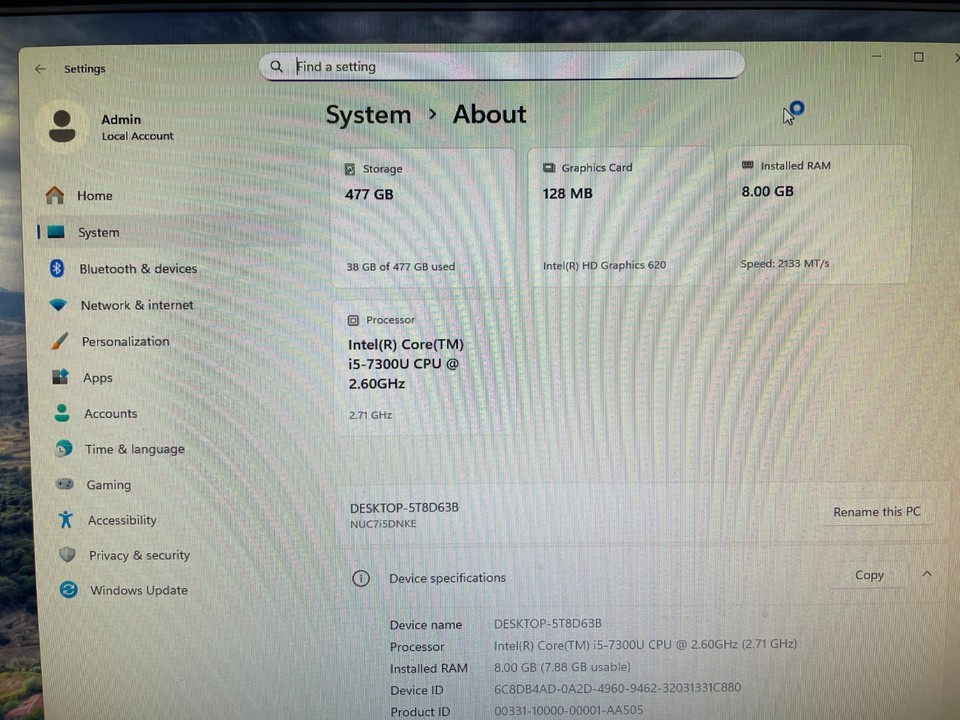Select the Gaming icon
Screen dimensions: 960x720
click(62, 484)
